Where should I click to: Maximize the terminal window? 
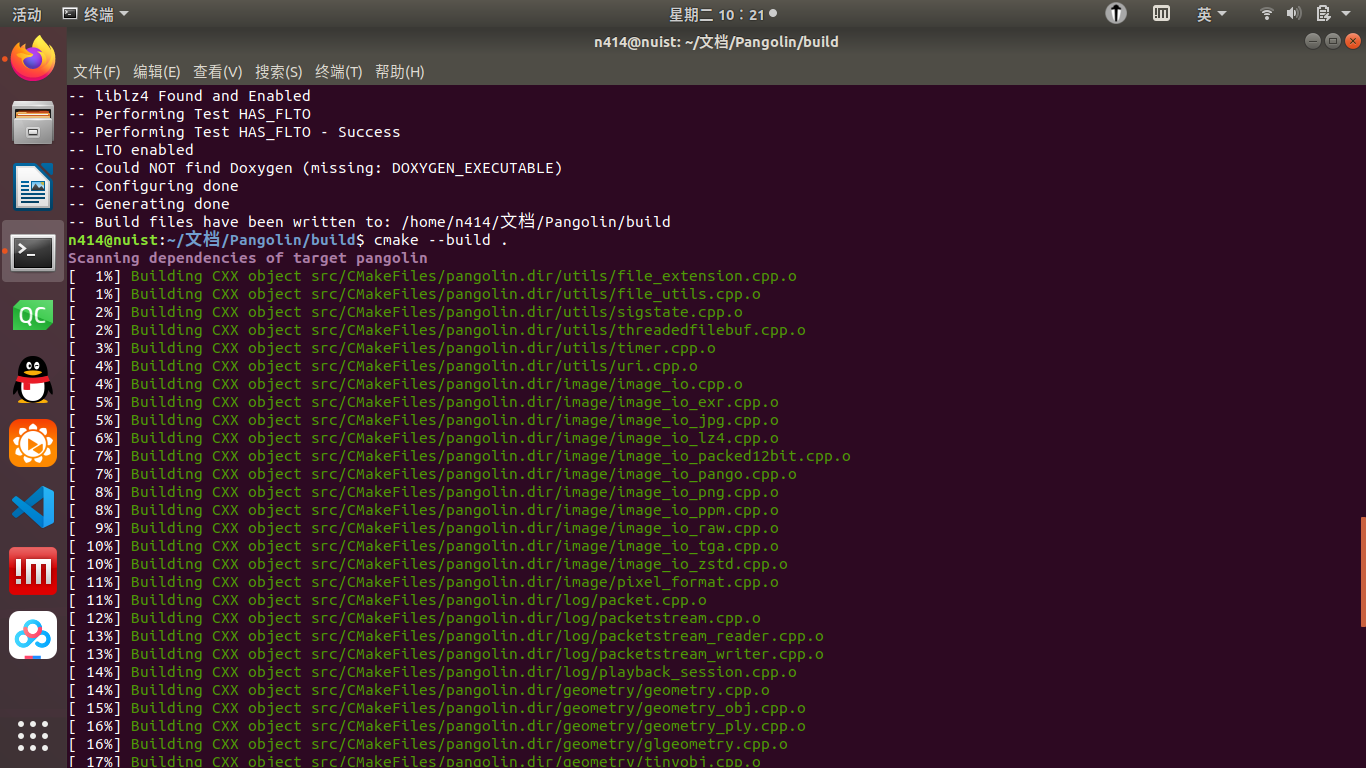pyautogui.click(x=1333, y=41)
